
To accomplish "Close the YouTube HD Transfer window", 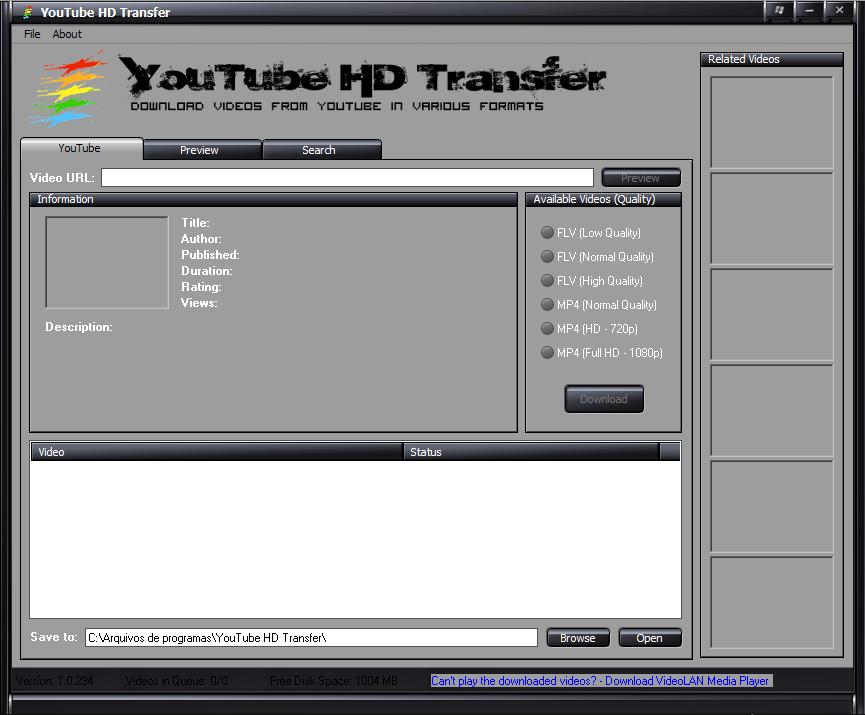I will [x=839, y=10].
